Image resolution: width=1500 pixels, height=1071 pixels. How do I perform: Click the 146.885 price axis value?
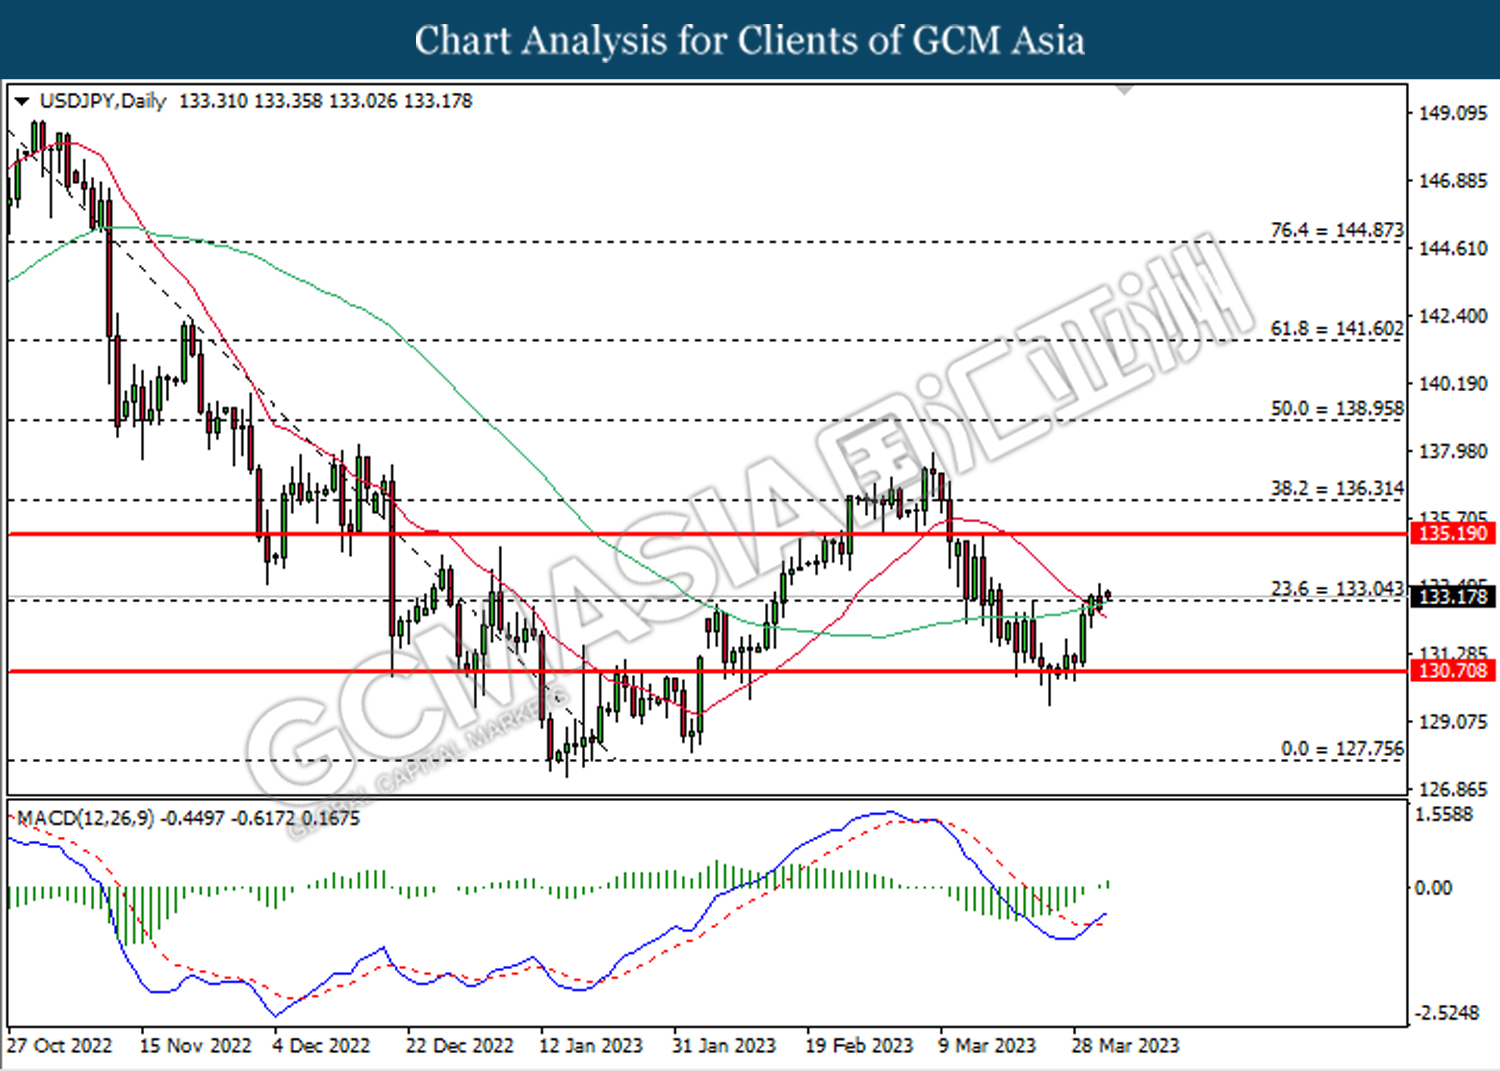pos(1454,181)
